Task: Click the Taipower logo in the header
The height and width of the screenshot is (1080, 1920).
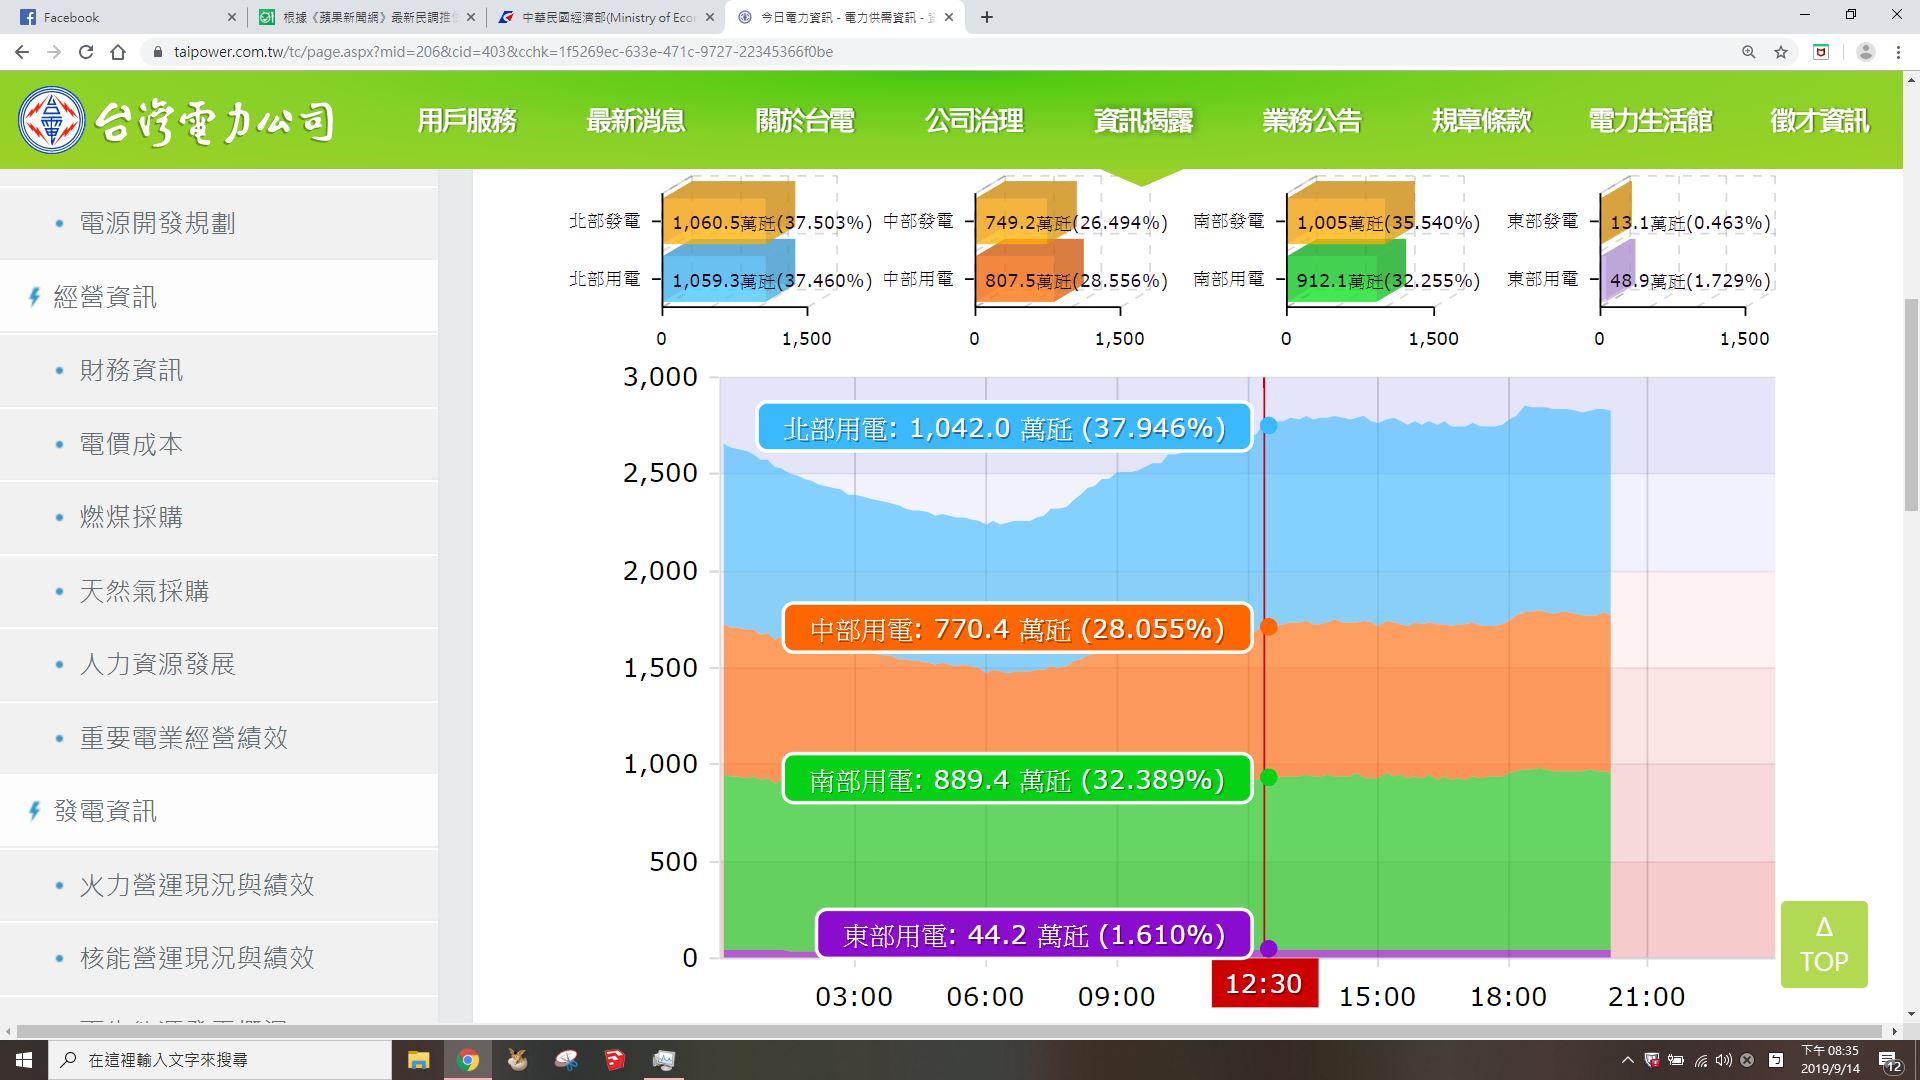Action: 177,121
